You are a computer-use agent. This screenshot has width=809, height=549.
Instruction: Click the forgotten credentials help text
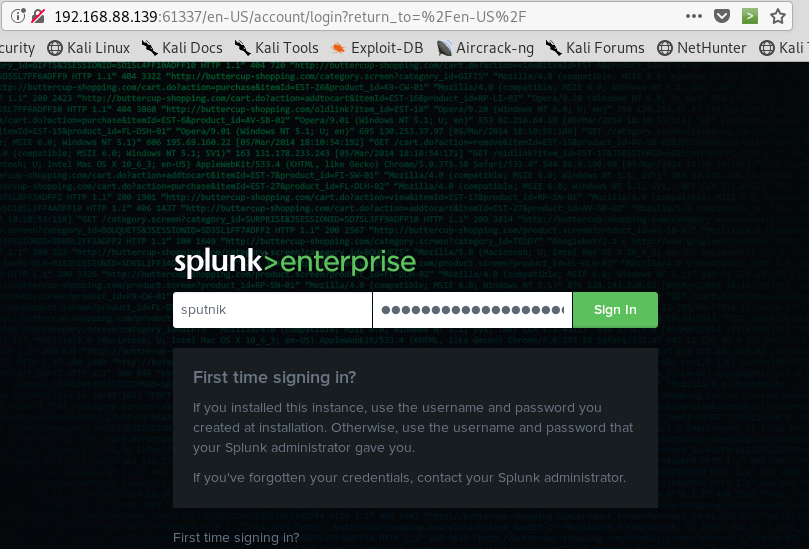(409, 477)
